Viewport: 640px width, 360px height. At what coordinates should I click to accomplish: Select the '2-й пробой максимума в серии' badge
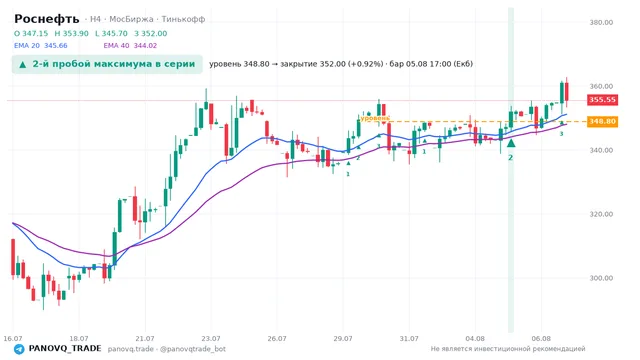[x=107, y=64]
